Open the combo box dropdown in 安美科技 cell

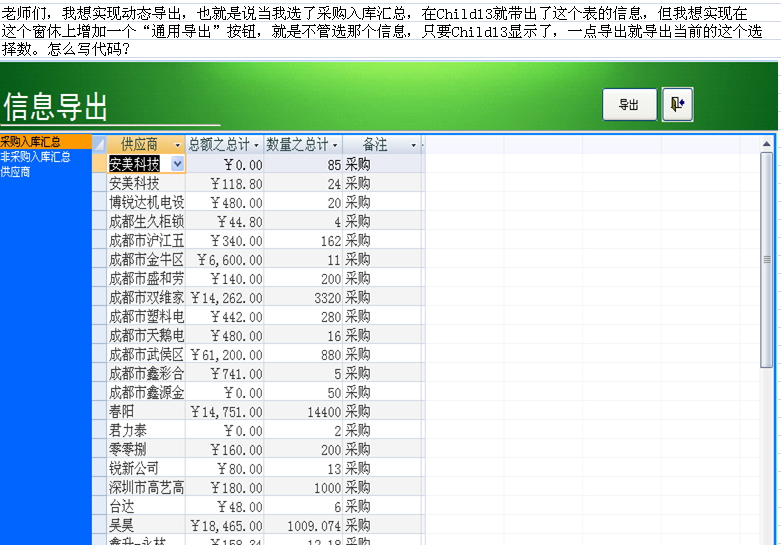click(x=177, y=164)
